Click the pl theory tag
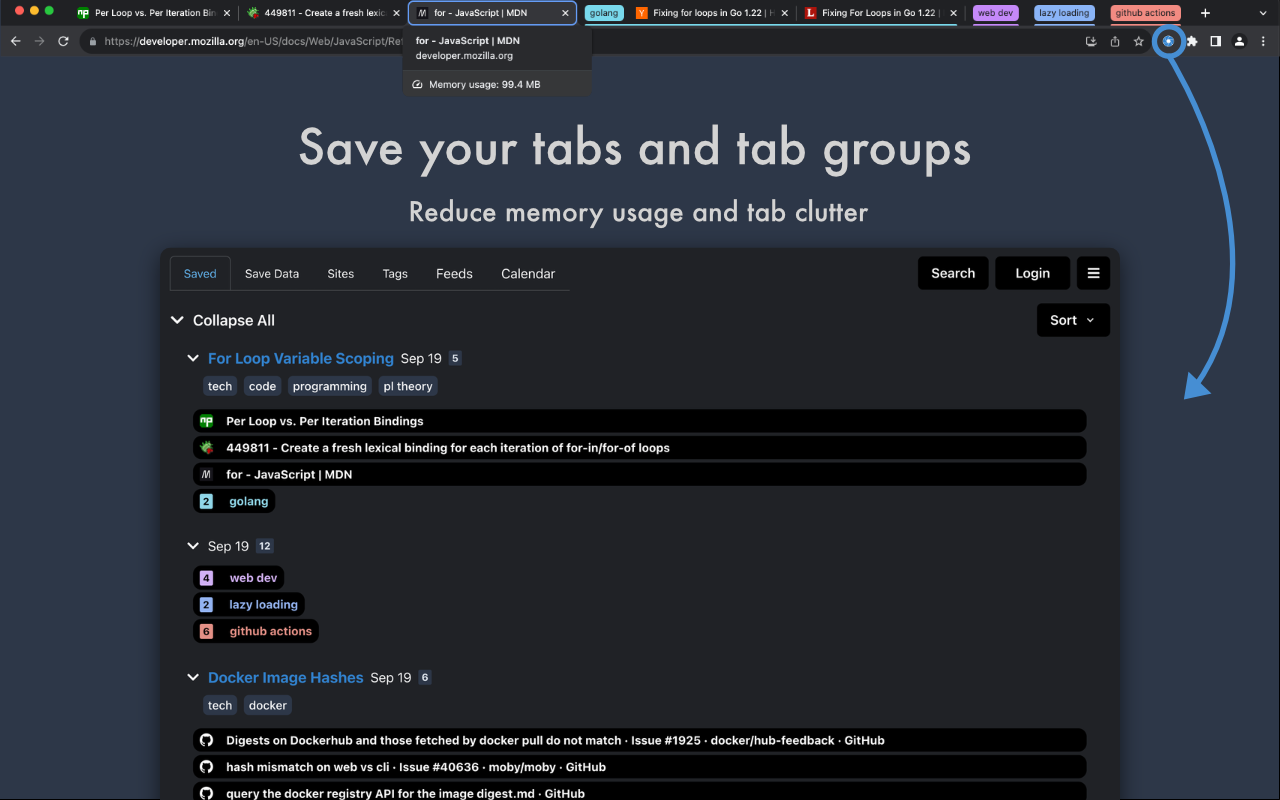The height and width of the screenshot is (800, 1280). coord(408,386)
